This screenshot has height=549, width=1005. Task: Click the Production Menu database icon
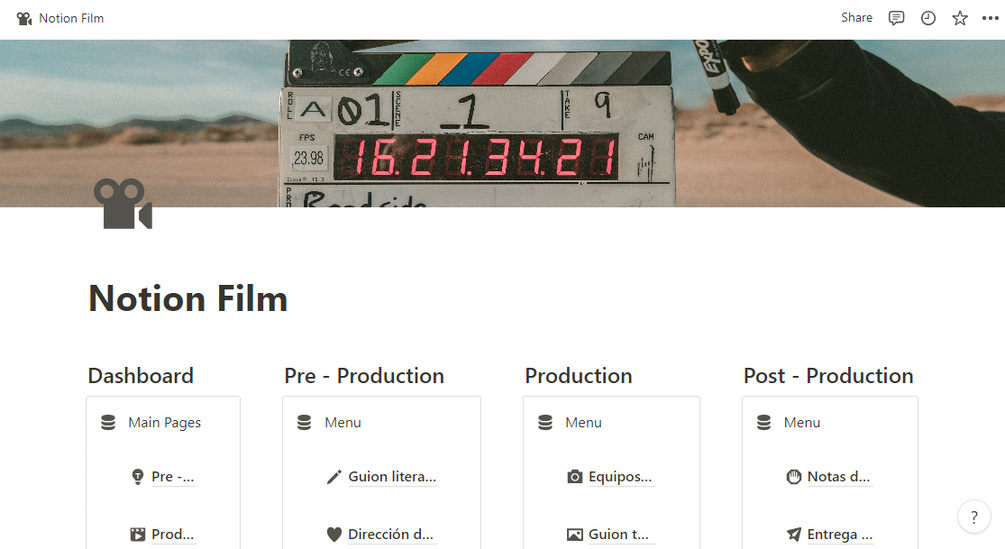[545, 423]
